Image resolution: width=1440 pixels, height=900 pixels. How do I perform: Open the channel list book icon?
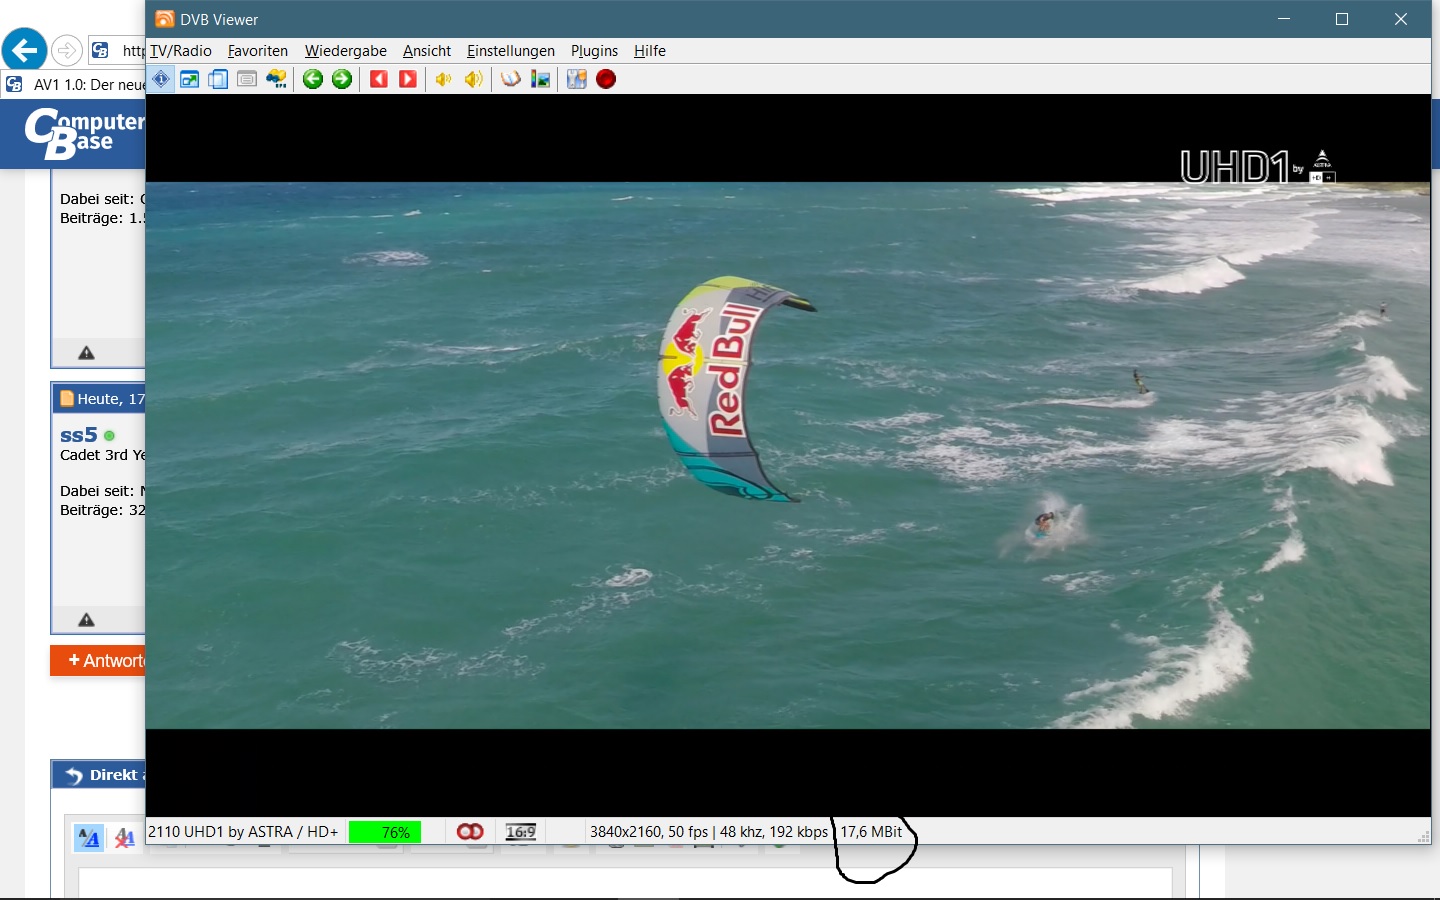pos(511,79)
